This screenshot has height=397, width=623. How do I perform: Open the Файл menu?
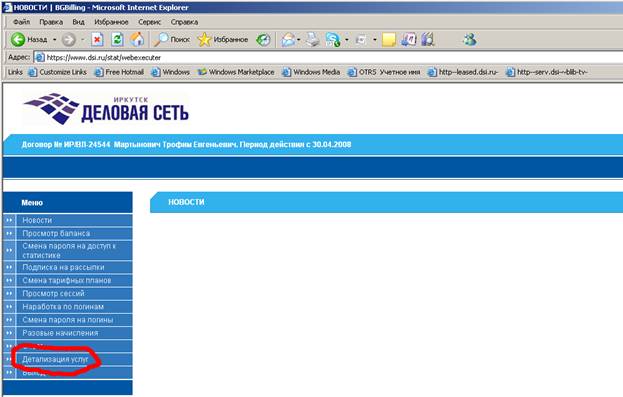[21, 22]
